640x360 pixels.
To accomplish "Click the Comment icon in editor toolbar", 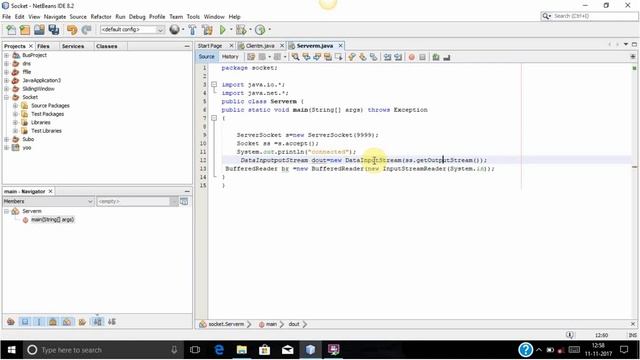I will [436, 57].
